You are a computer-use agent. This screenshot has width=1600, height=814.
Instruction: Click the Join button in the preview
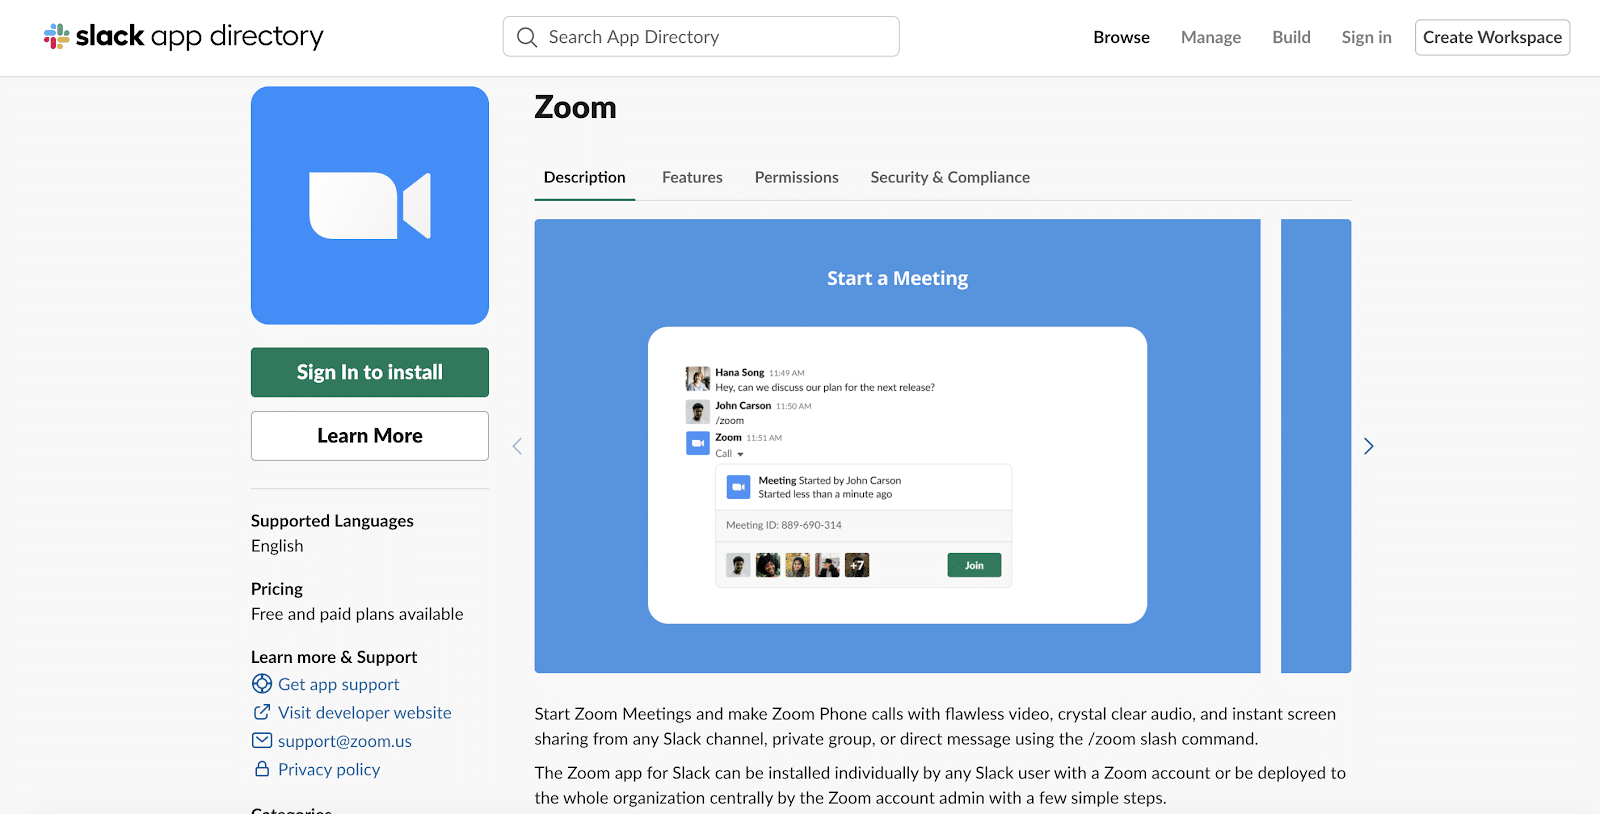[974, 565]
